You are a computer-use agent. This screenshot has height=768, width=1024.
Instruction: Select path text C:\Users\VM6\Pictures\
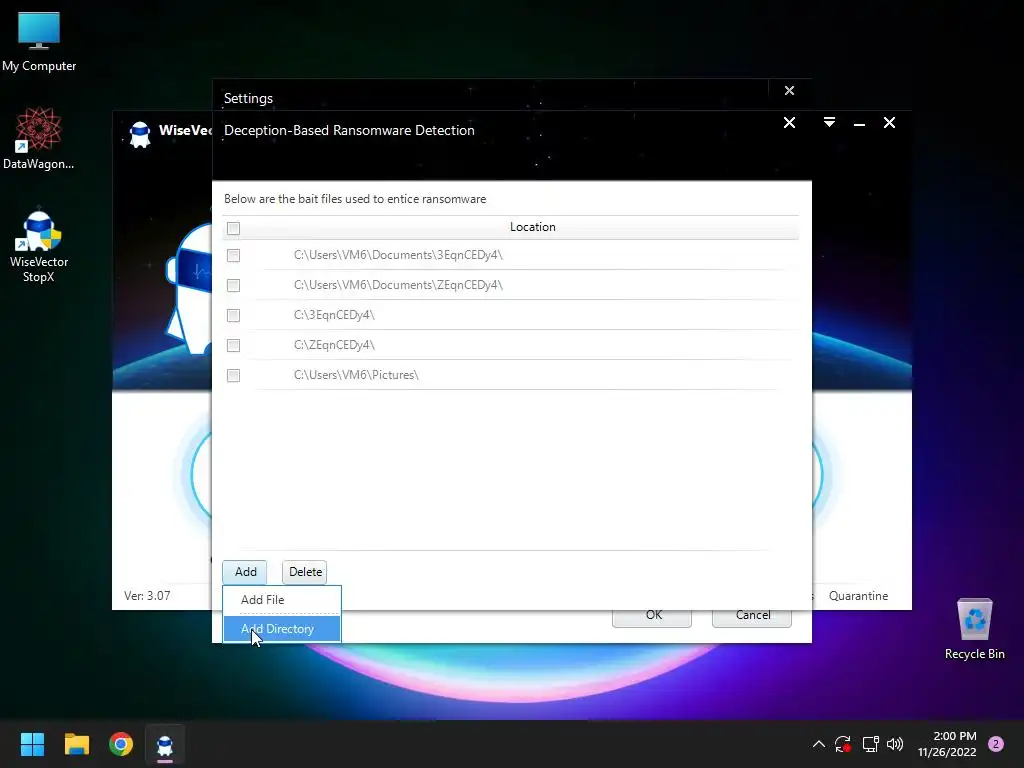point(356,375)
